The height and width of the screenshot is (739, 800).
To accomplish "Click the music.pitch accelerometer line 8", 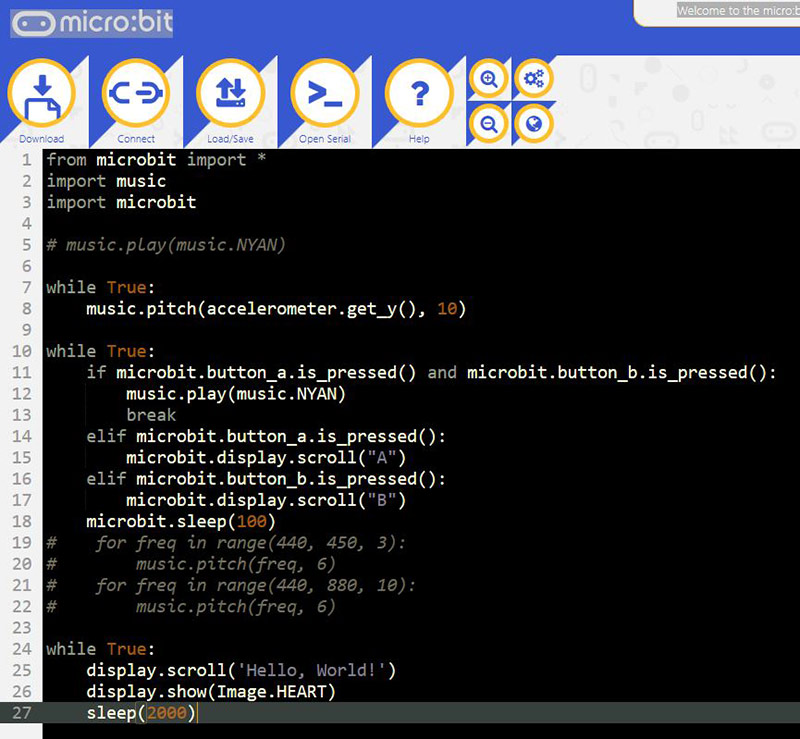I will pyautogui.click(x=275, y=309).
